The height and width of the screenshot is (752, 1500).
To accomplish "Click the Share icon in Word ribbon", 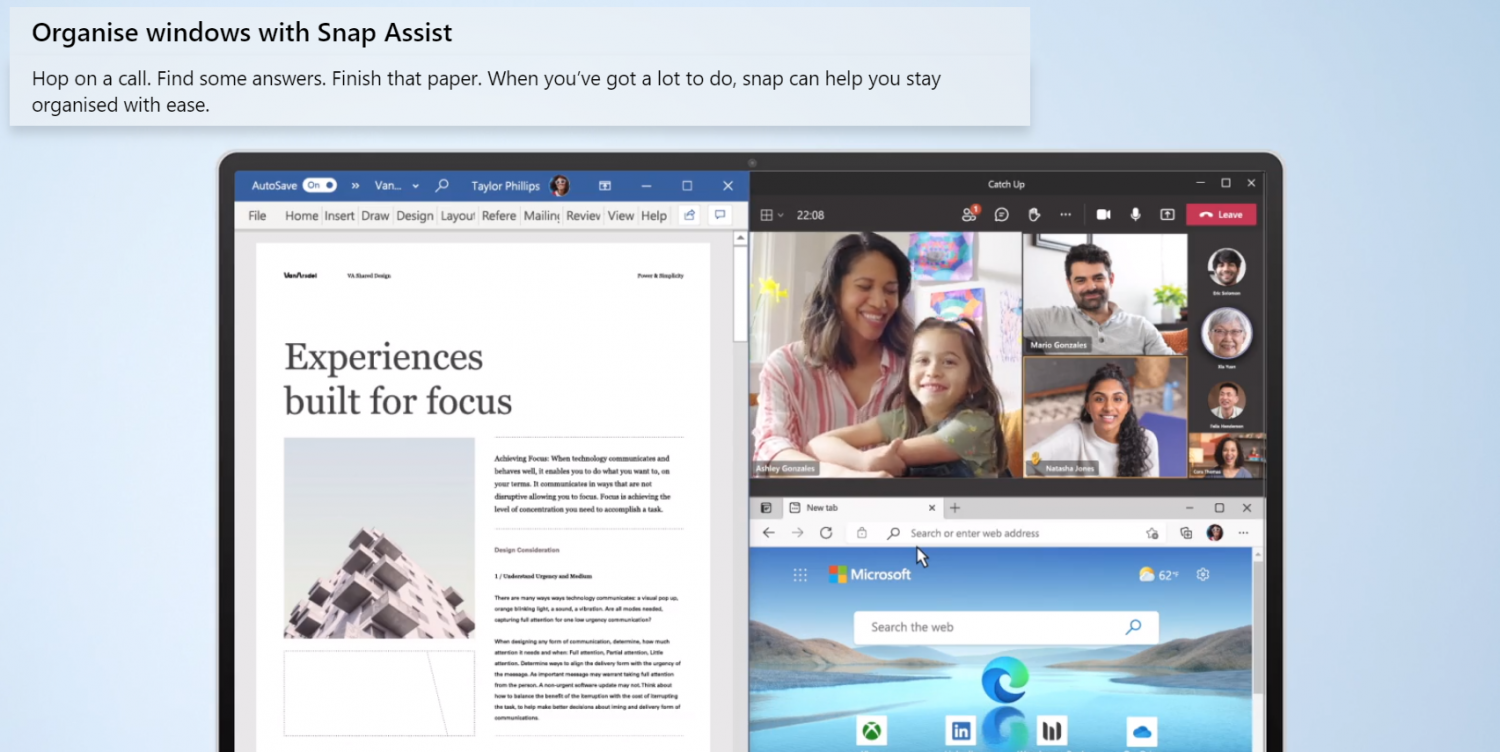I will [x=688, y=215].
